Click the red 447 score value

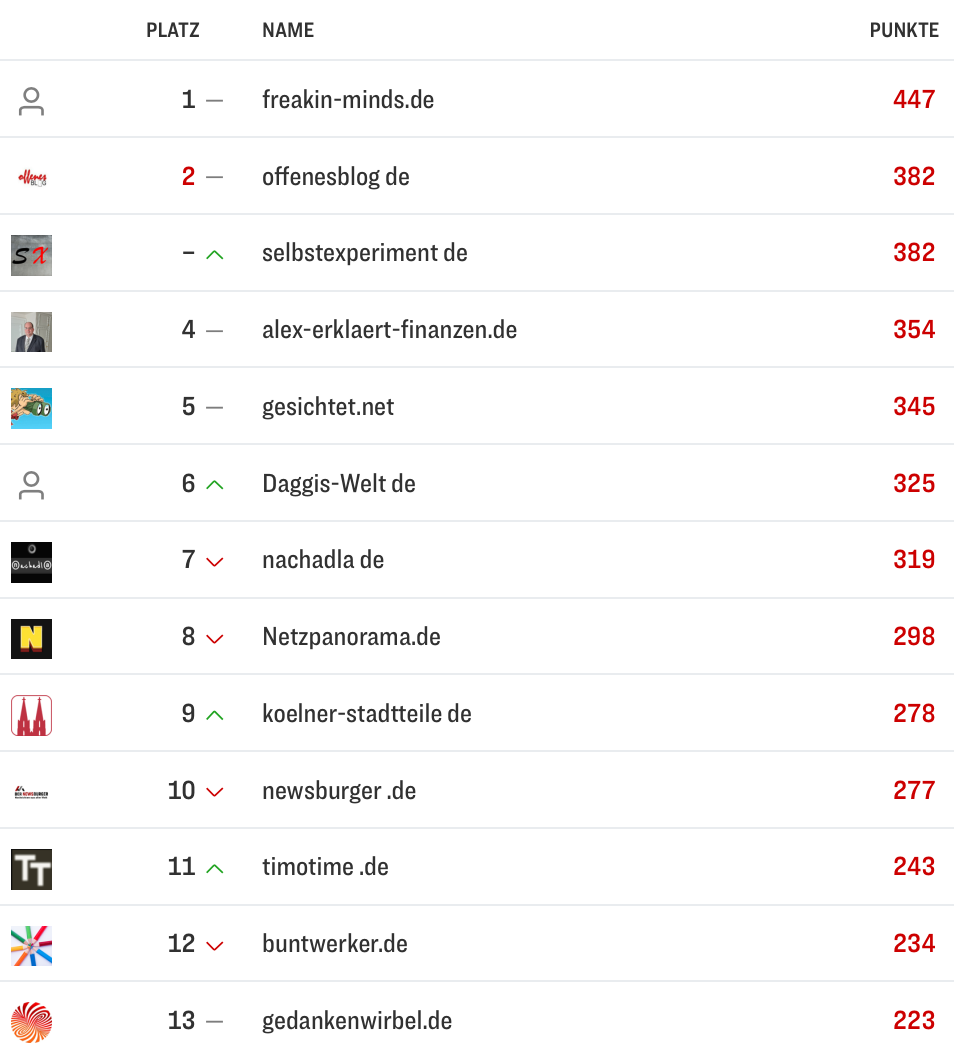click(914, 100)
